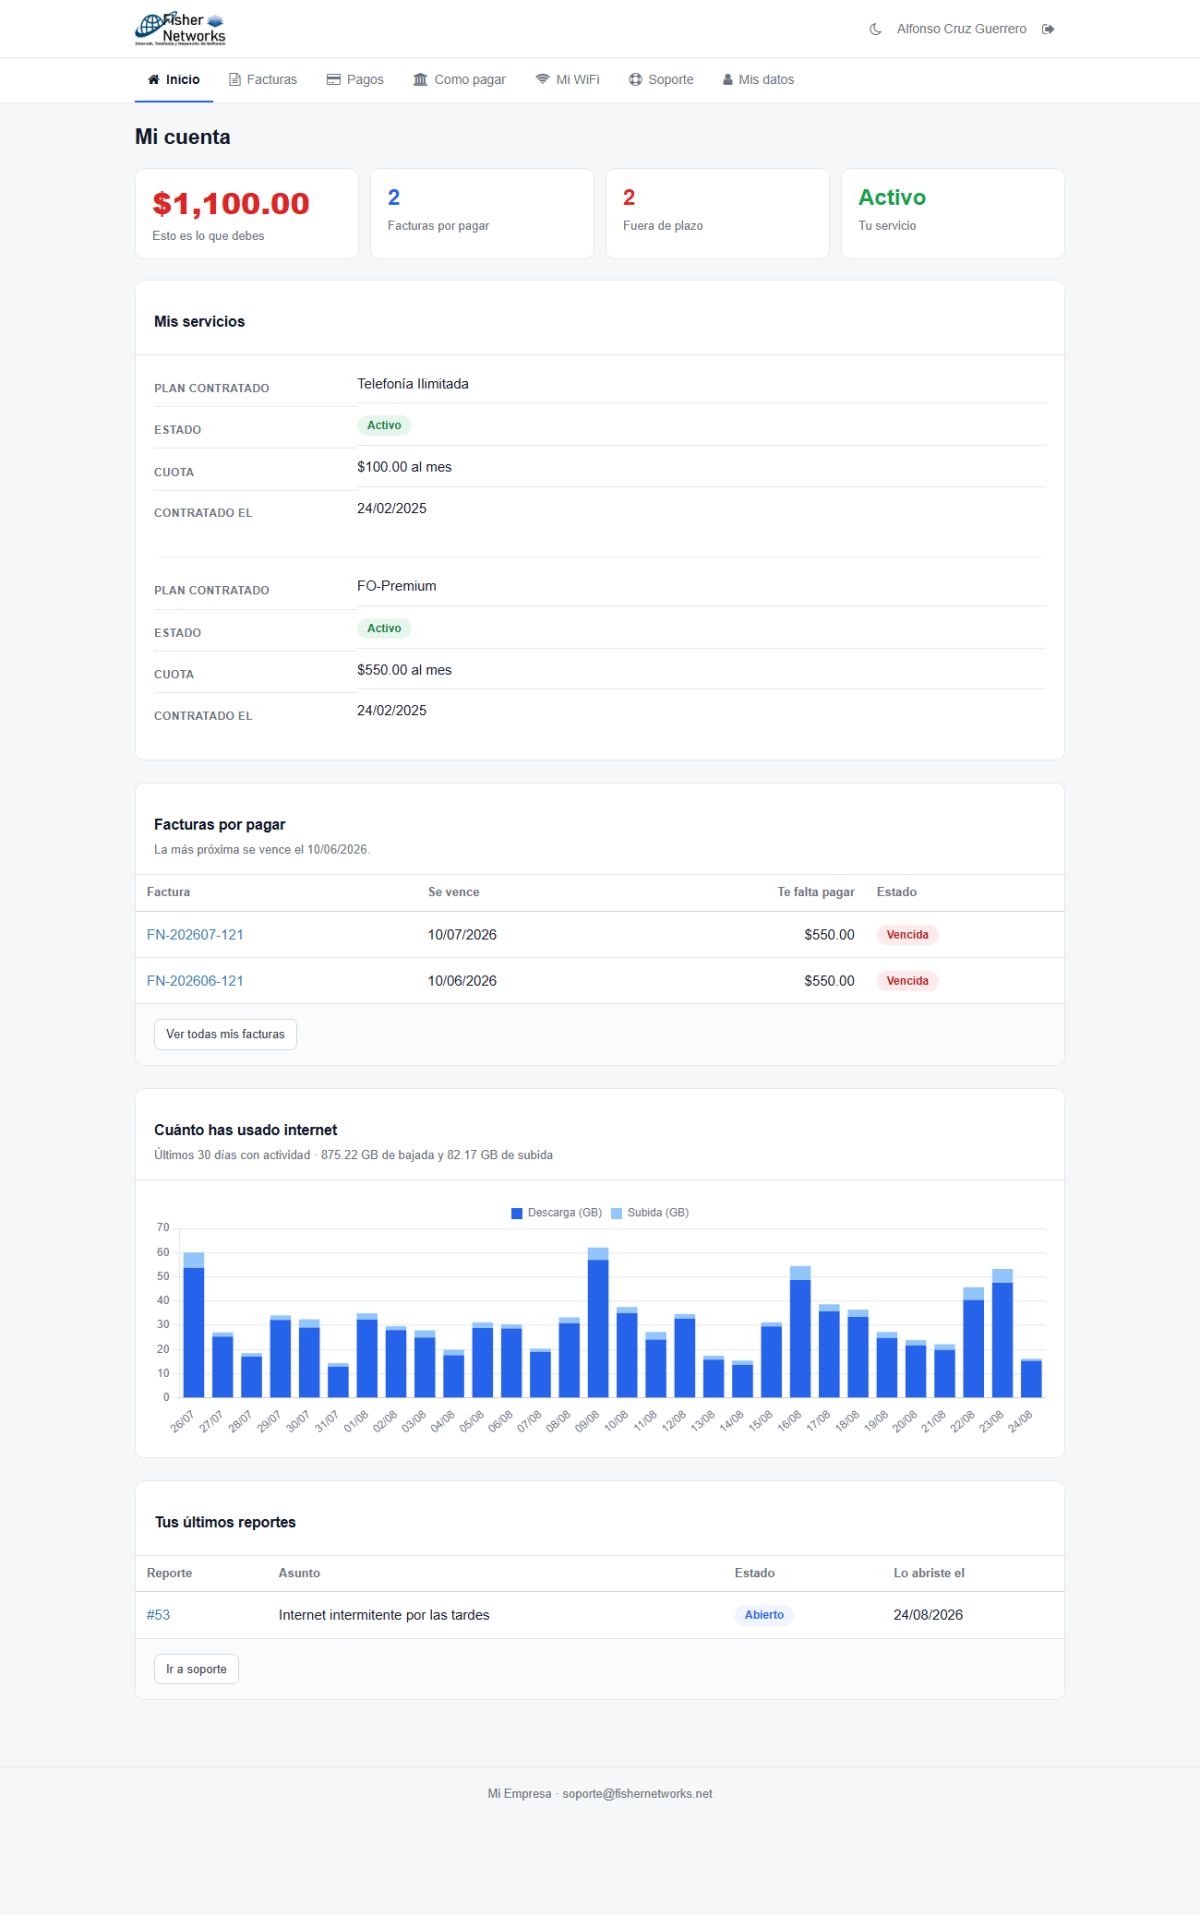Image resolution: width=1200 pixels, height=1915 pixels.
Task: Click the logout icon beside user name
Action: (x=1048, y=29)
